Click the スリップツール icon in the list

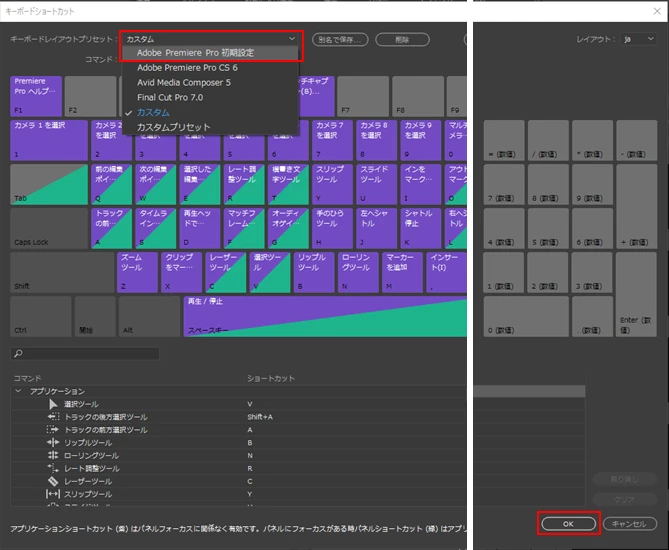pos(53,494)
